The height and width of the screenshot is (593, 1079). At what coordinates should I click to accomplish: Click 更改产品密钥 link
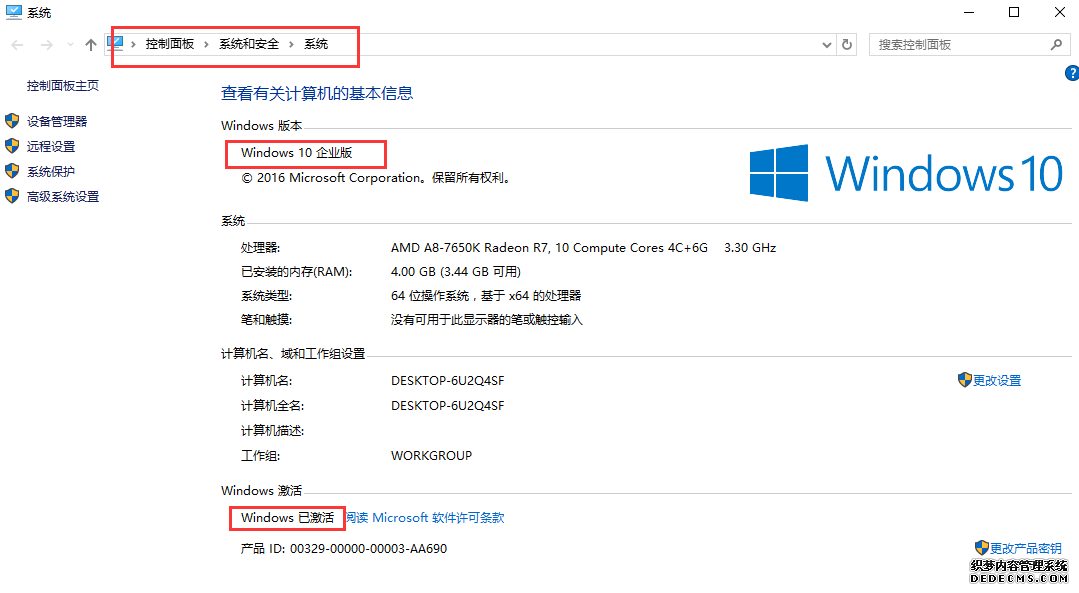[1025, 548]
